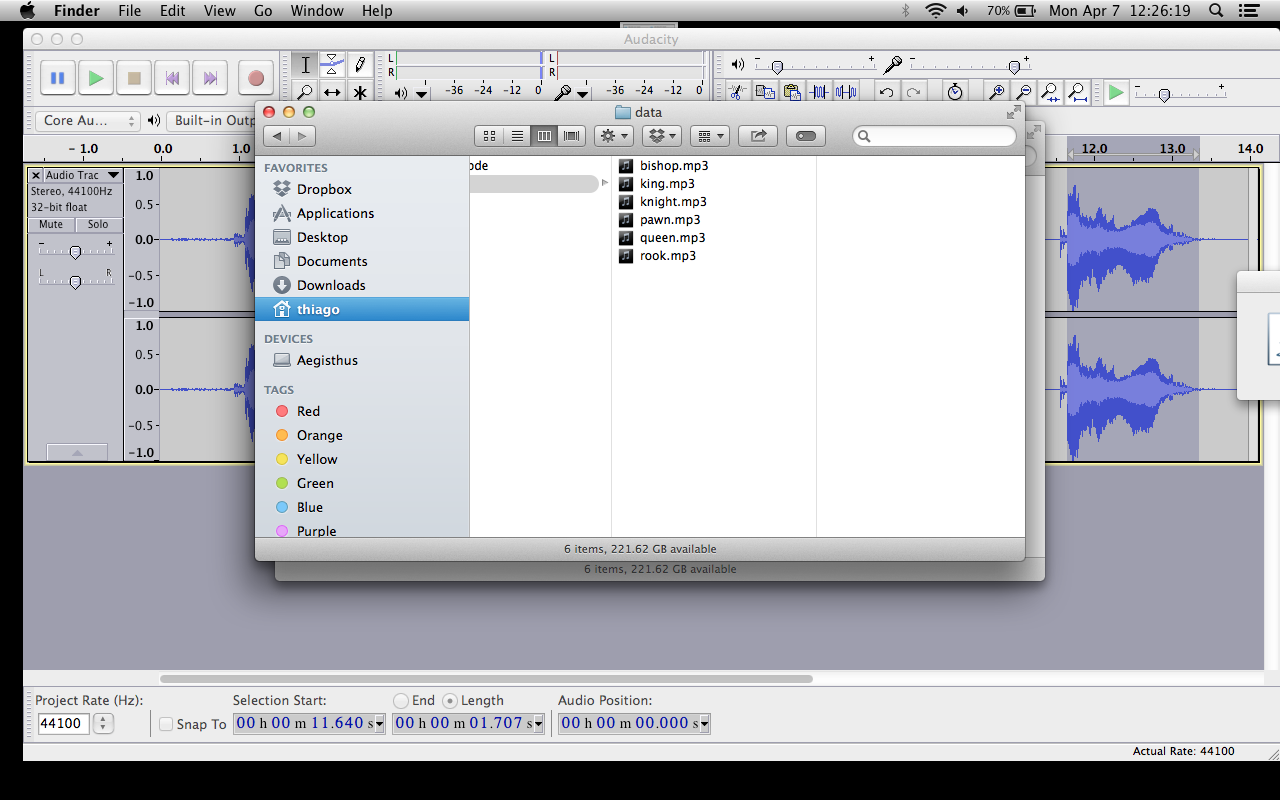Screen dimensions: 1280x800
Task: Switch Finder to Cover Flow view
Action: point(571,135)
